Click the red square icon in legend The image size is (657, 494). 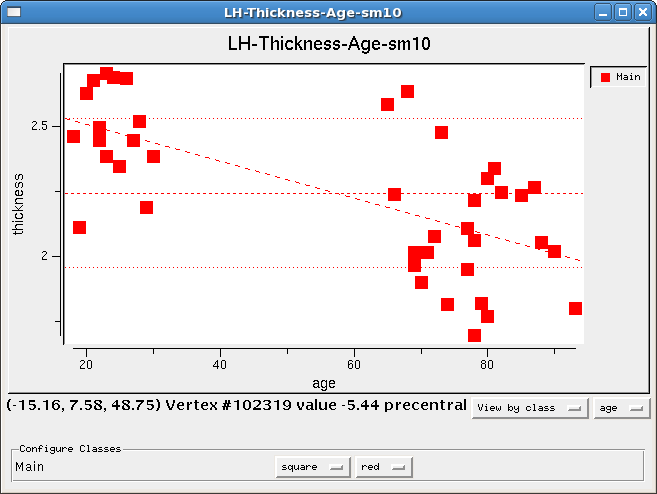(605, 77)
